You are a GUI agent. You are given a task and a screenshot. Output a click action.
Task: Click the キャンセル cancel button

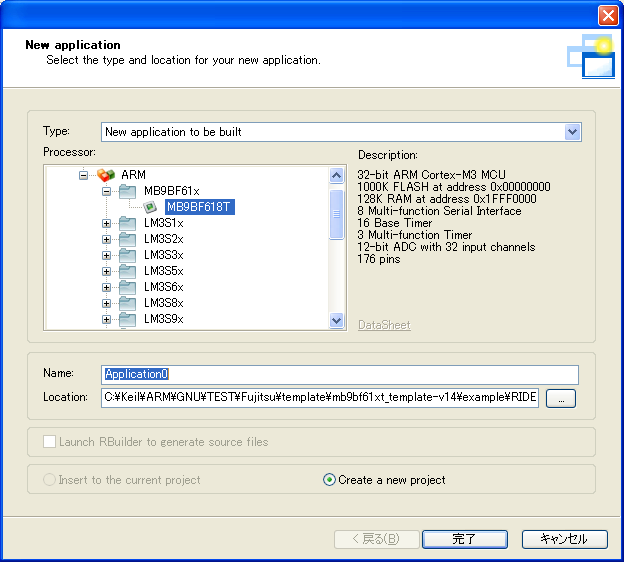[565, 539]
